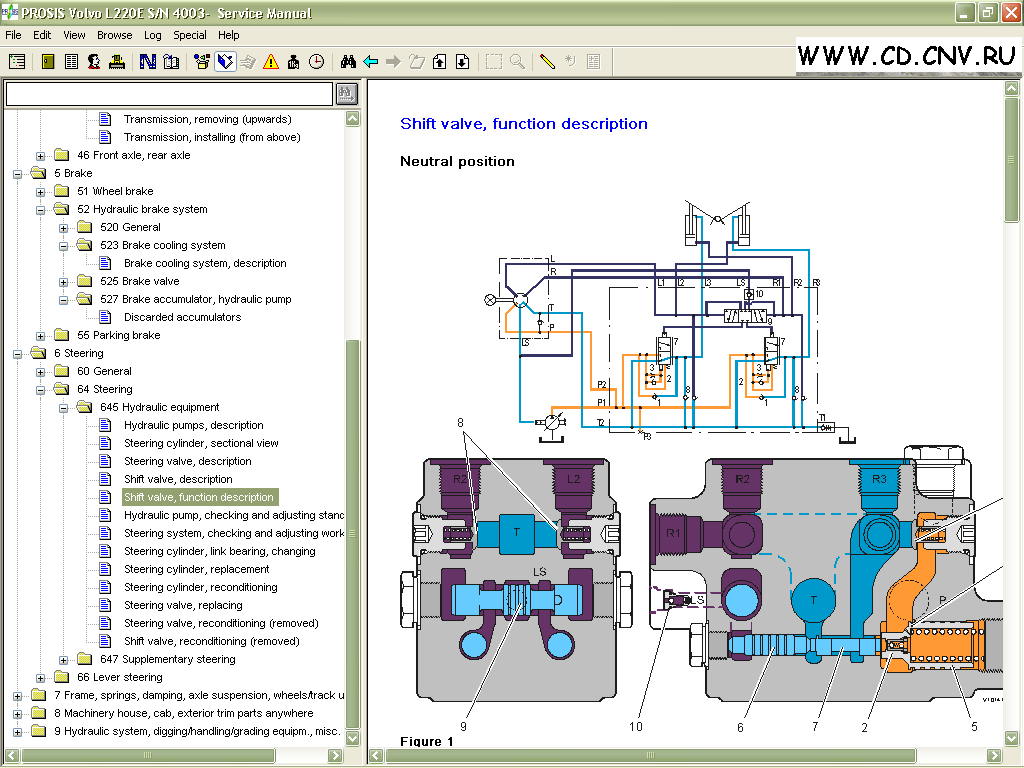Open the Browse menu
This screenshot has height=768, width=1024.
pyautogui.click(x=114, y=35)
